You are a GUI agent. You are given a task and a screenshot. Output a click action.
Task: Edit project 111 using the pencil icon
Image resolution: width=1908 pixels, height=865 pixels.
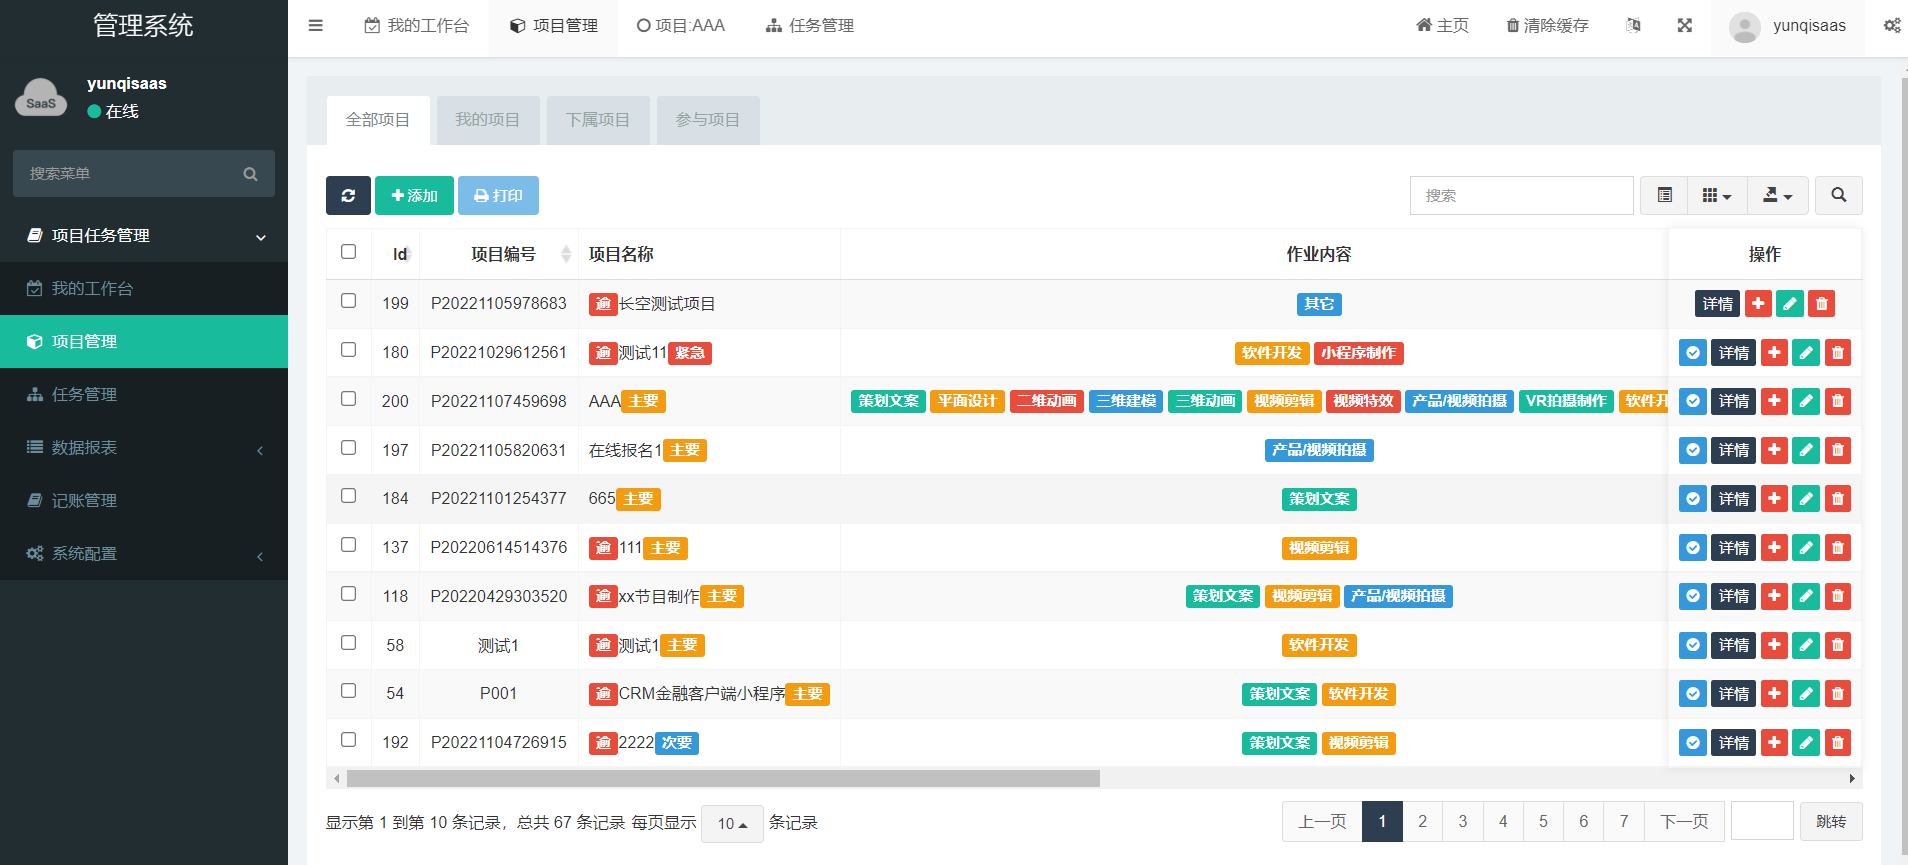(1806, 548)
